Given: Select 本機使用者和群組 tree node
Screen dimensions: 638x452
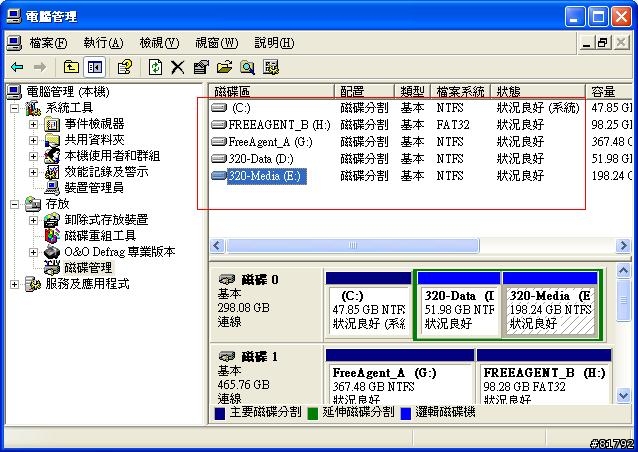Looking at the screenshot, I should [112, 156].
